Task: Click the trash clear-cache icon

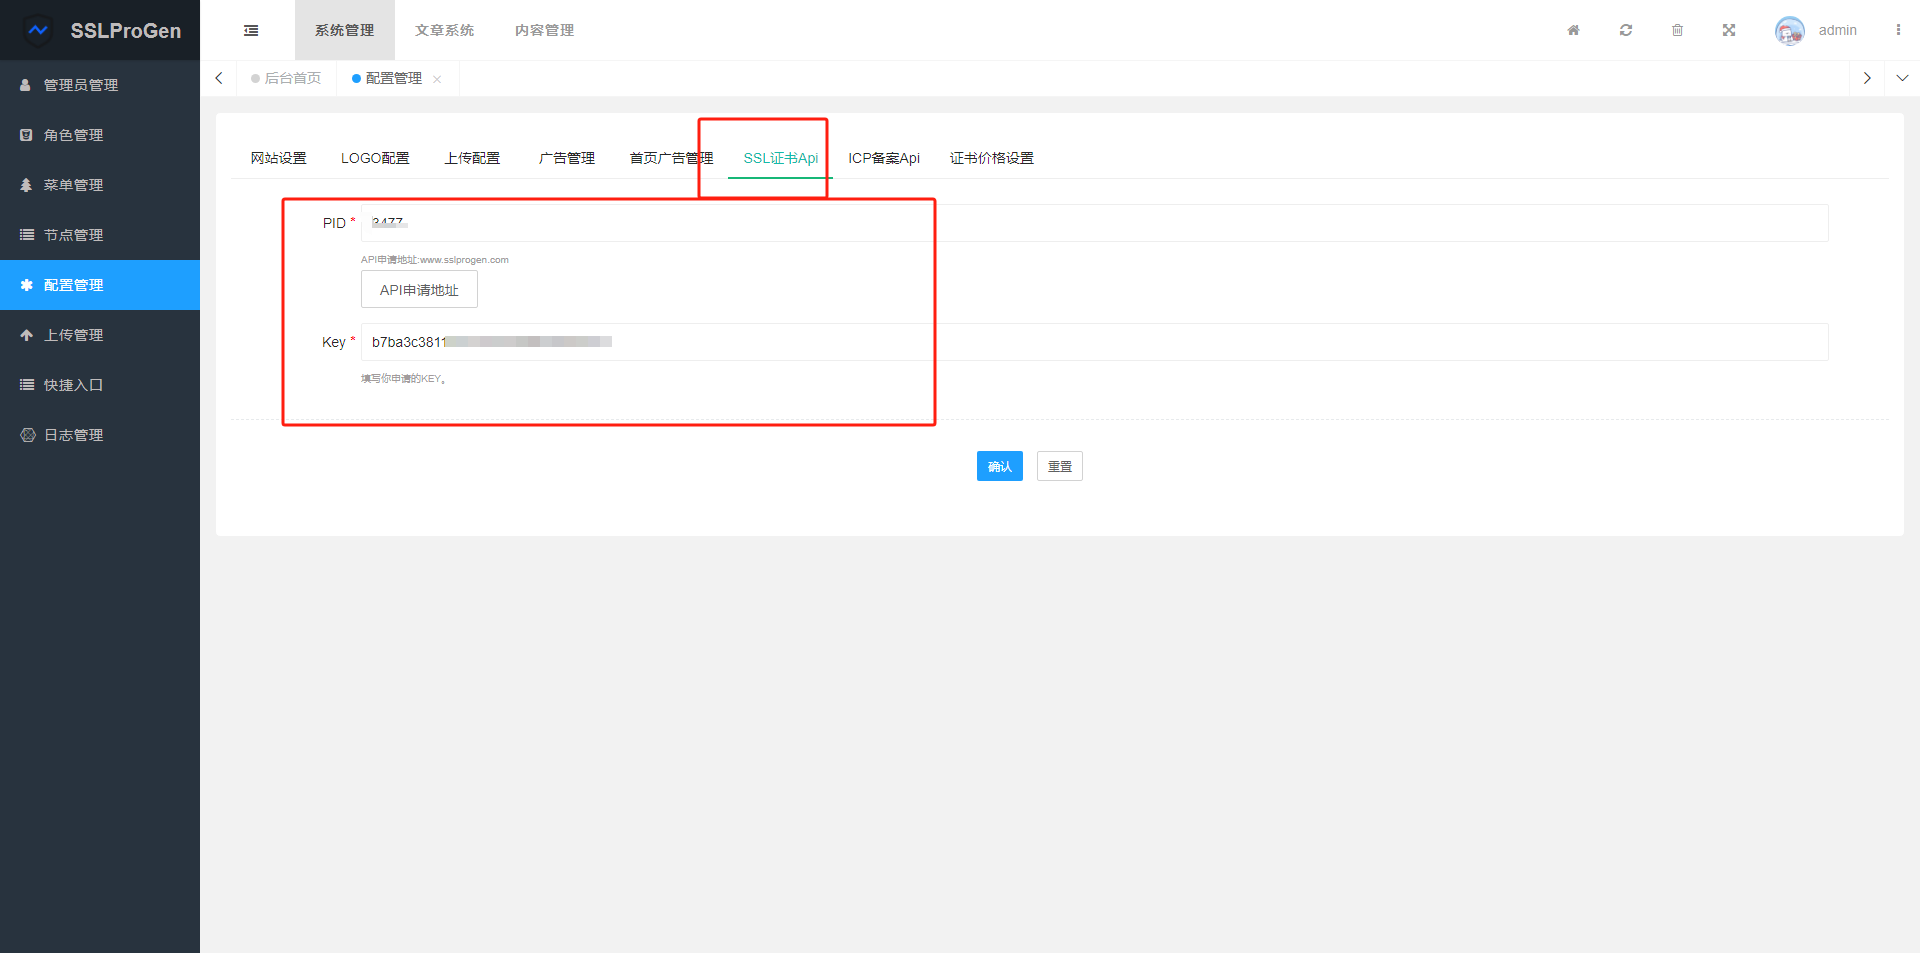Action: point(1677,31)
